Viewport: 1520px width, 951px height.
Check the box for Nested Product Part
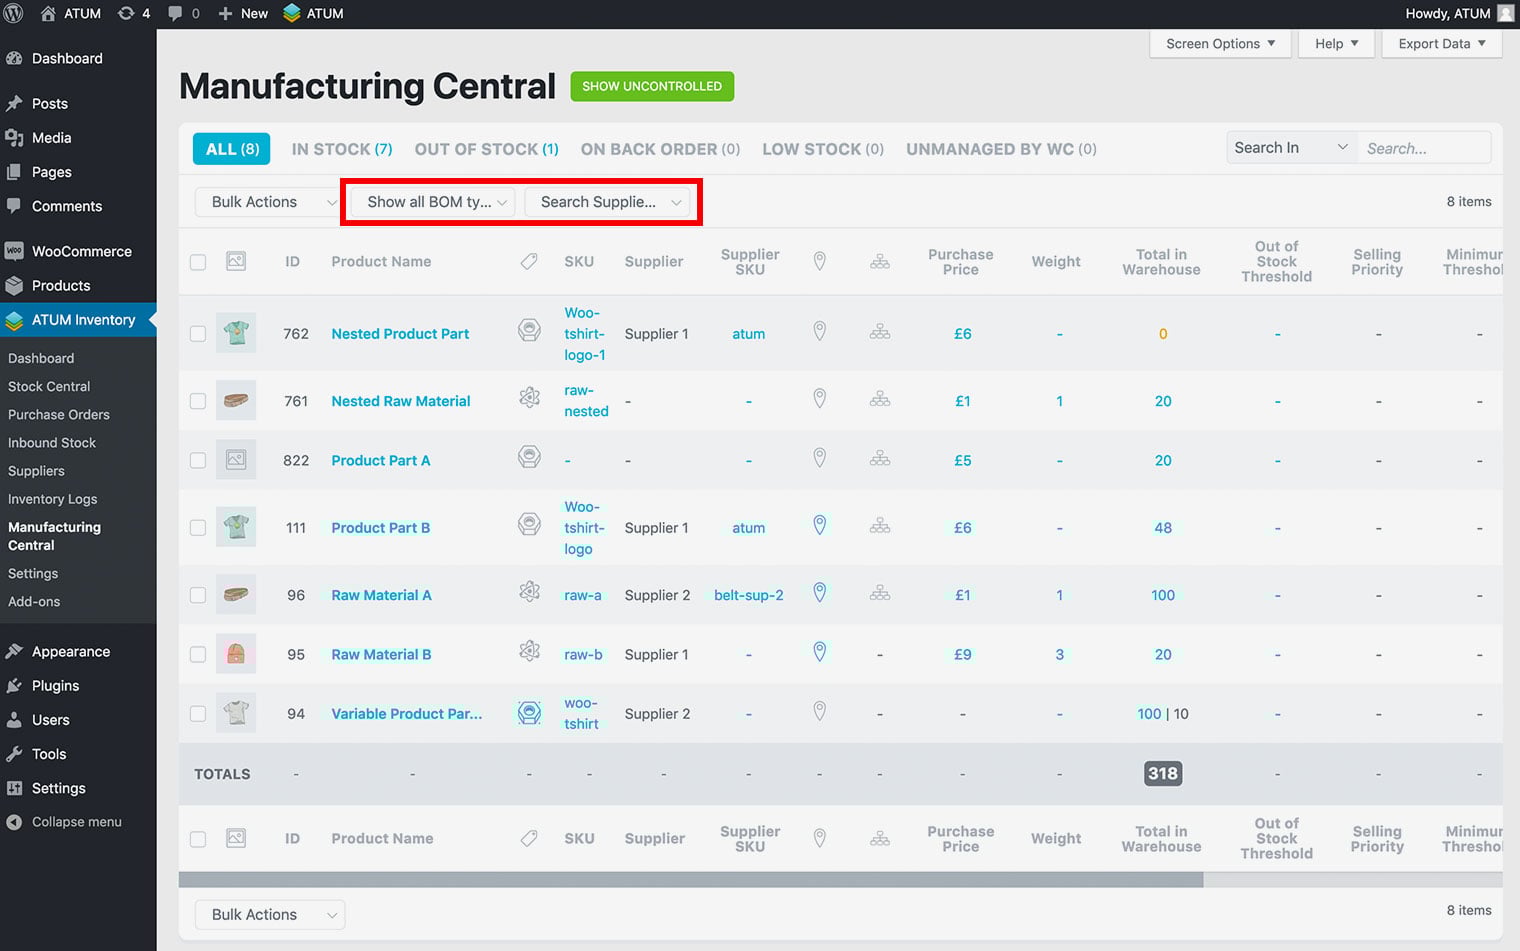(198, 334)
